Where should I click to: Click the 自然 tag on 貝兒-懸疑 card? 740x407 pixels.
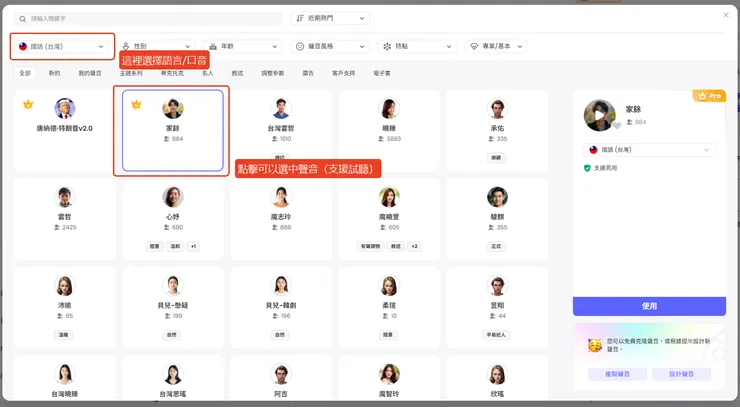coord(172,335)
